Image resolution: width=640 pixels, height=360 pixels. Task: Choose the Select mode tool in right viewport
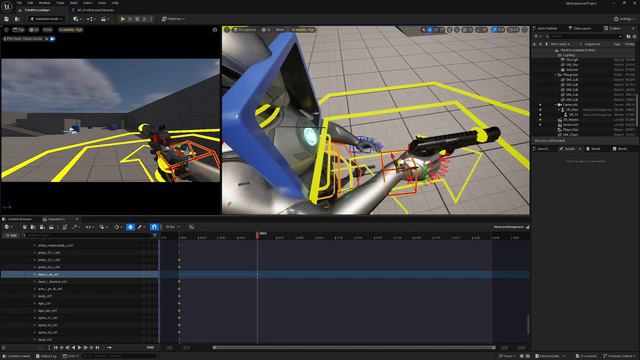[424, 30]
